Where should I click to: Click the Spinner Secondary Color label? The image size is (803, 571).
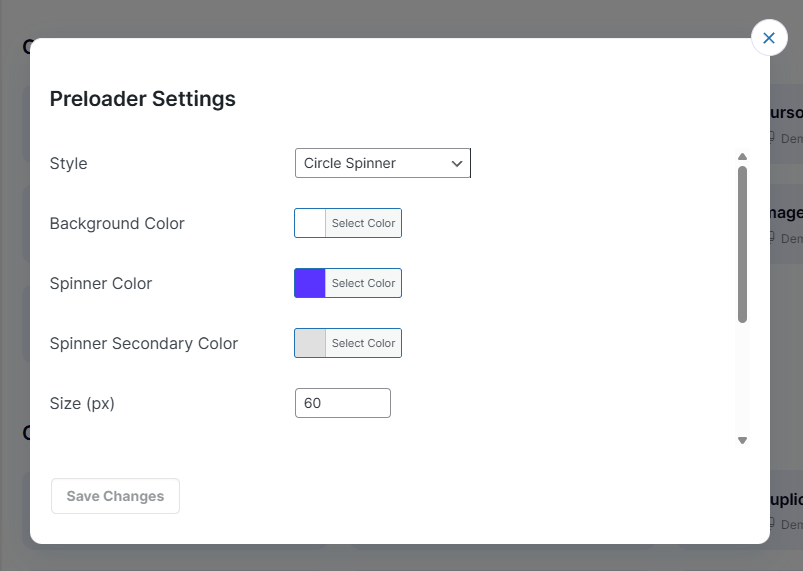click(144, 343)
